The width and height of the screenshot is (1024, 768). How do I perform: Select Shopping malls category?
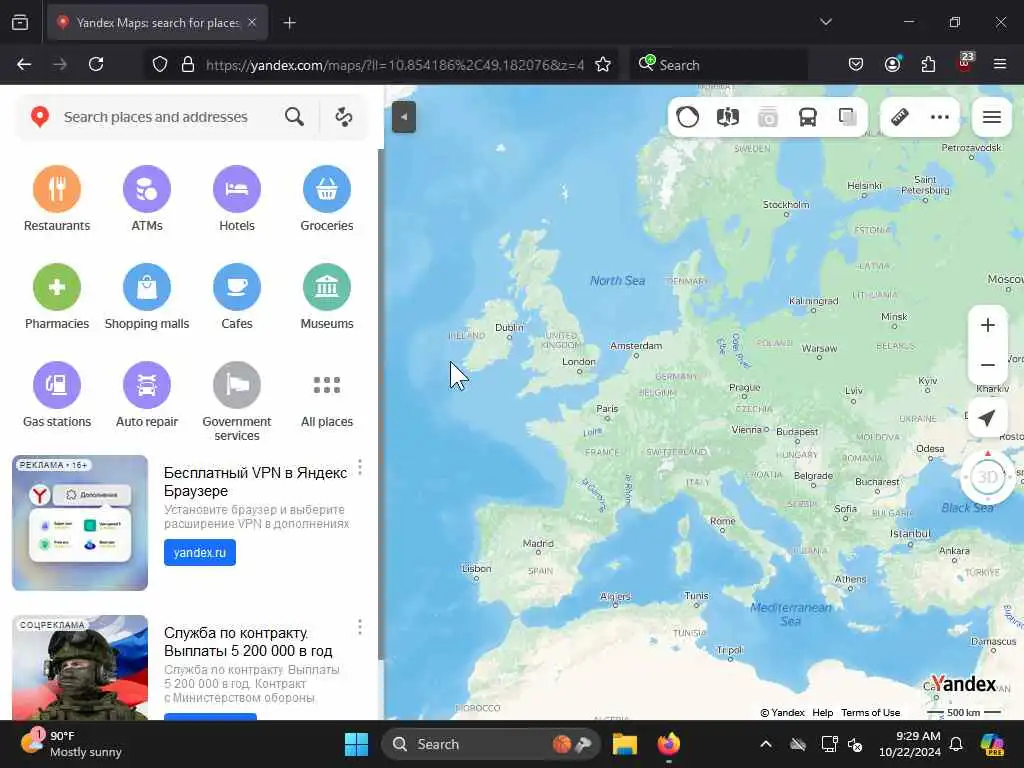point(147,296)
